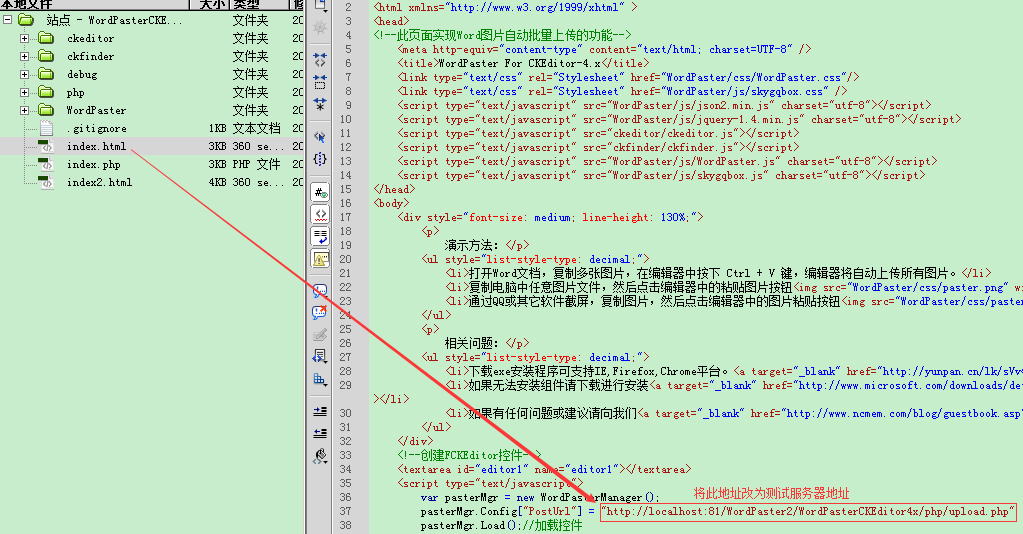Expand the ckeditor folder
The width and height of the screenshot is (1023, 534).
[25, 39]
